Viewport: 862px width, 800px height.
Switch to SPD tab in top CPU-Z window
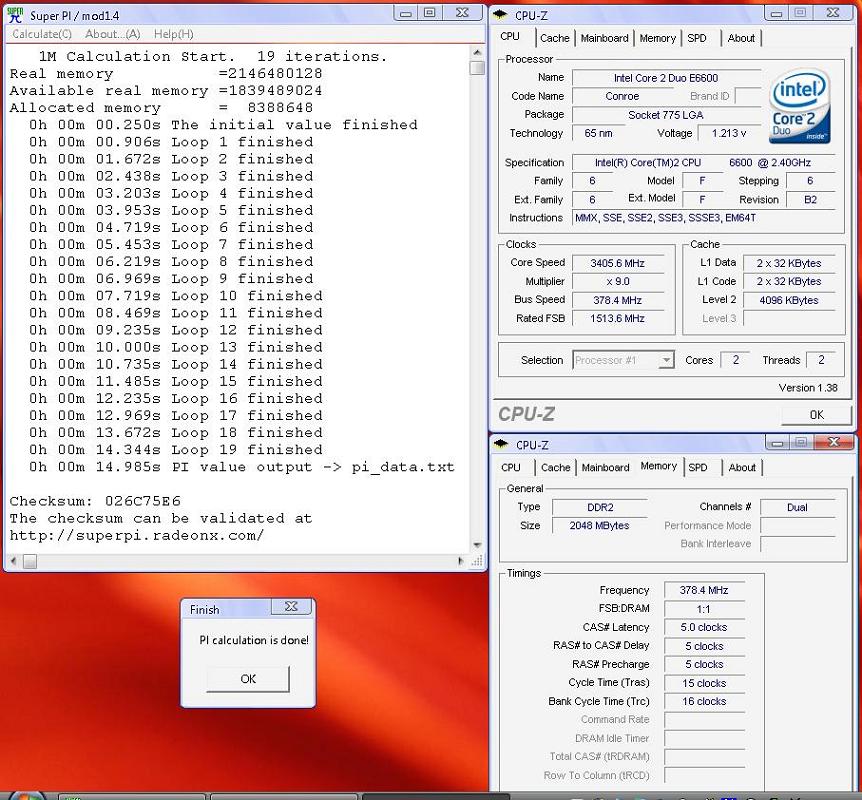[697, 38]
